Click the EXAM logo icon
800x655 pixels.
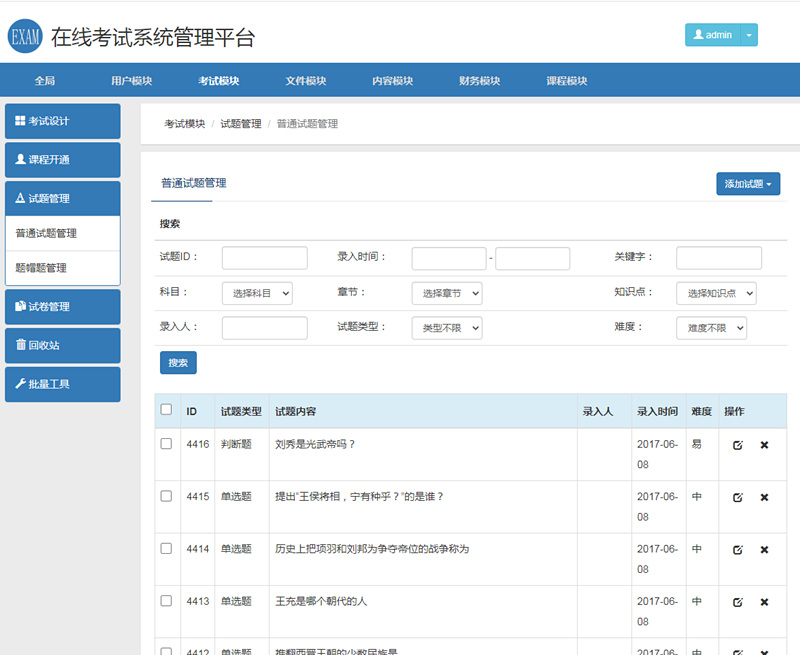pos(25,37)
